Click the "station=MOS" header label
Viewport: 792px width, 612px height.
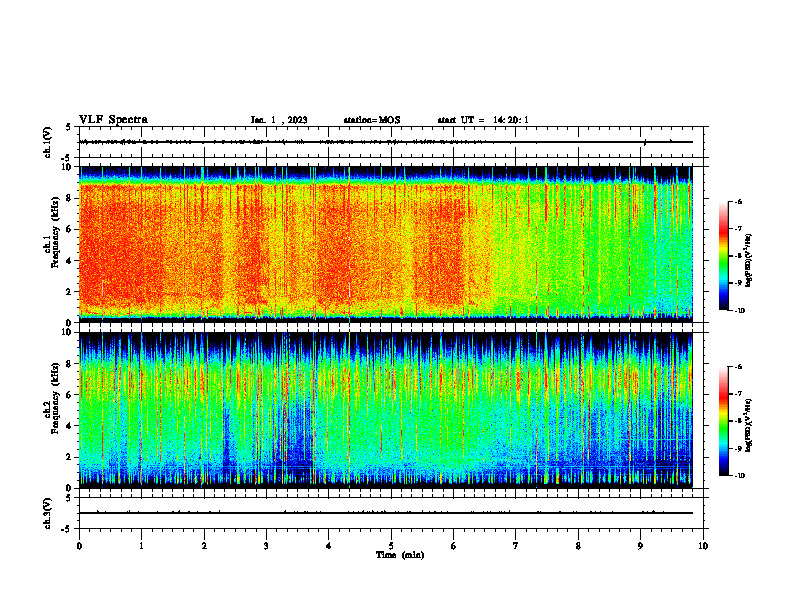click(x=372, y=120)
